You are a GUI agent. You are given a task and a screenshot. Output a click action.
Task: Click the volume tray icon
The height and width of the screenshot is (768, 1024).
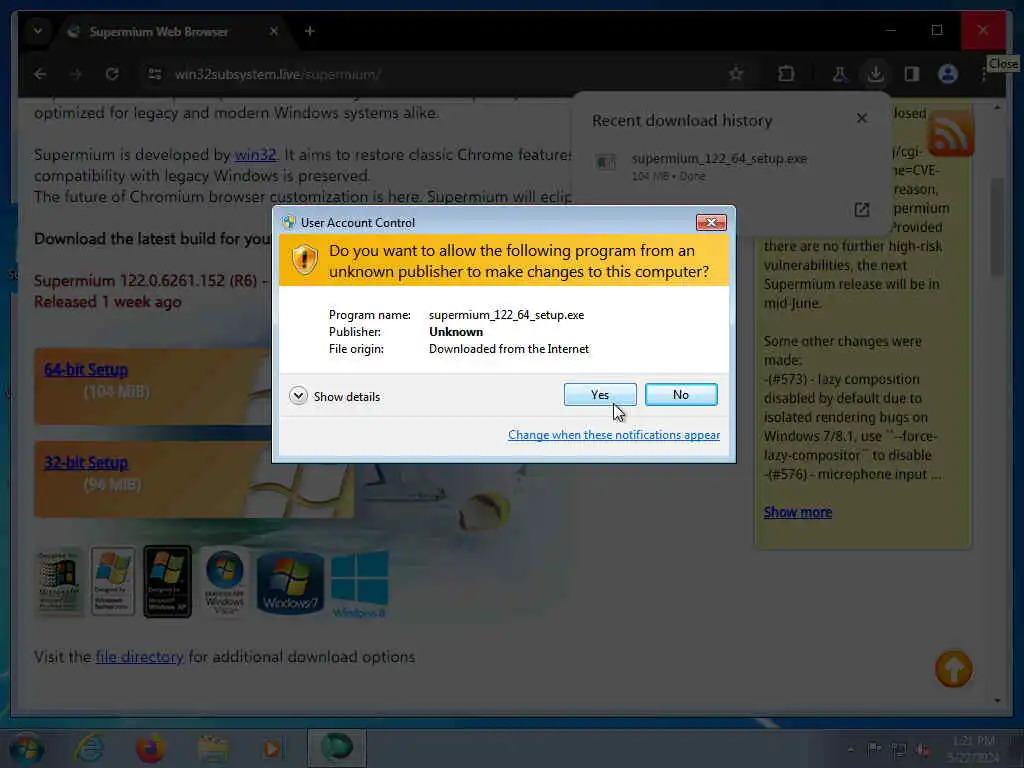pos(923,750)
